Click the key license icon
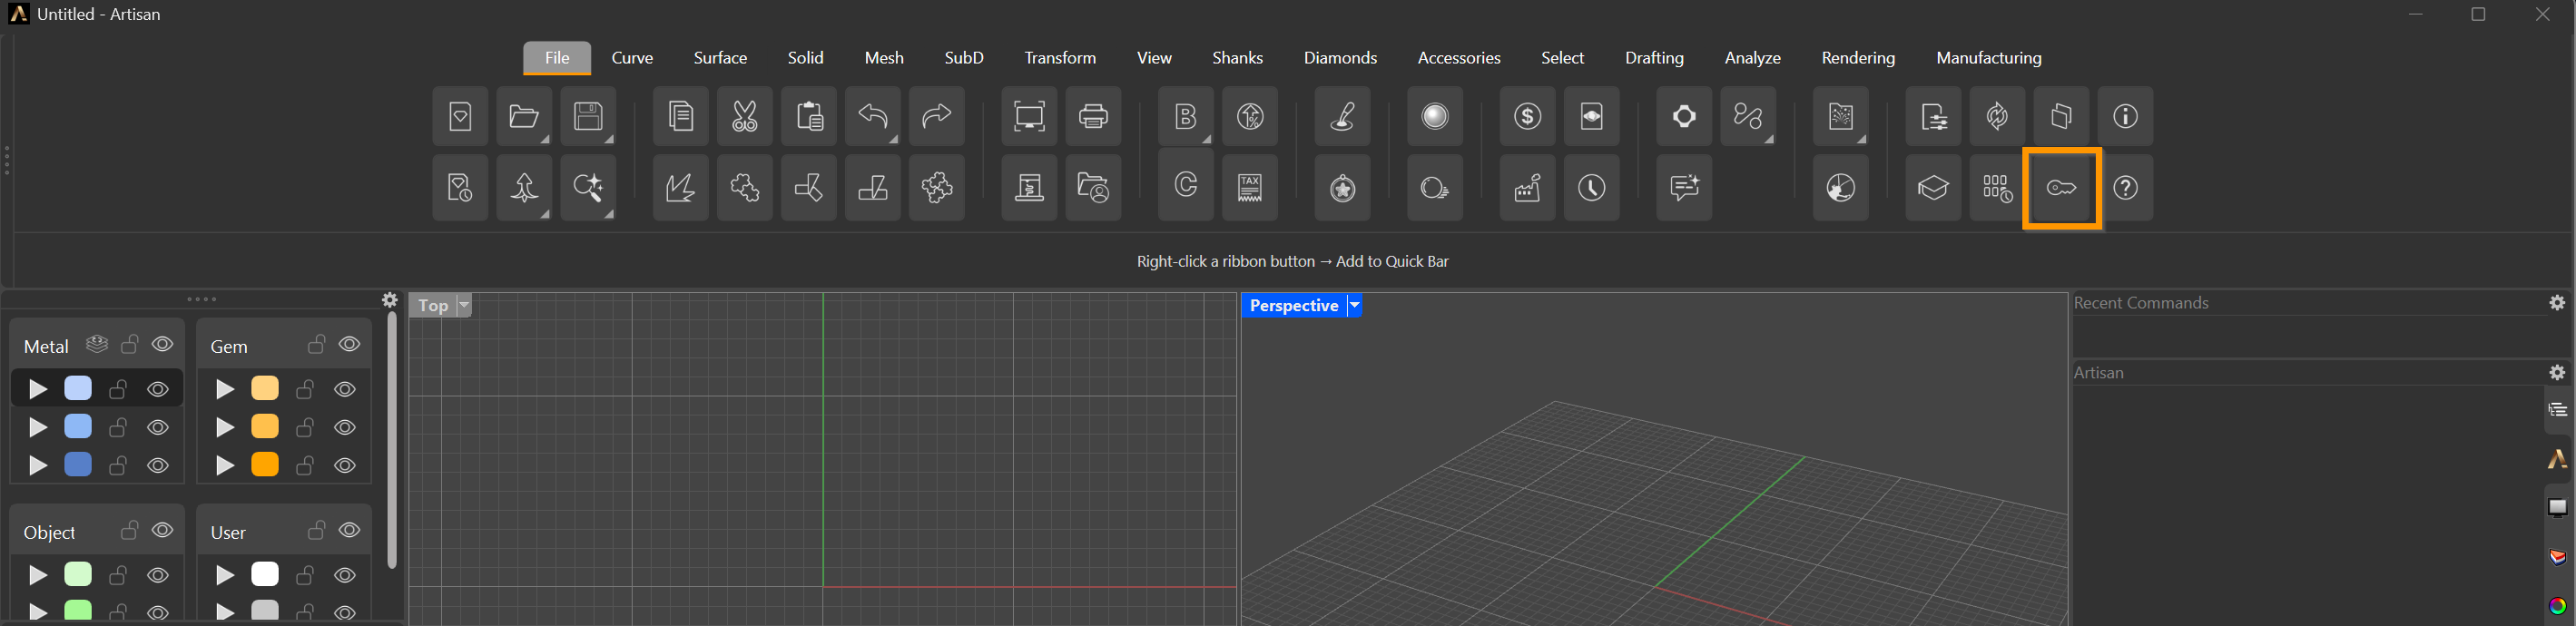The image size is (2576, 626). (2061, 188)
